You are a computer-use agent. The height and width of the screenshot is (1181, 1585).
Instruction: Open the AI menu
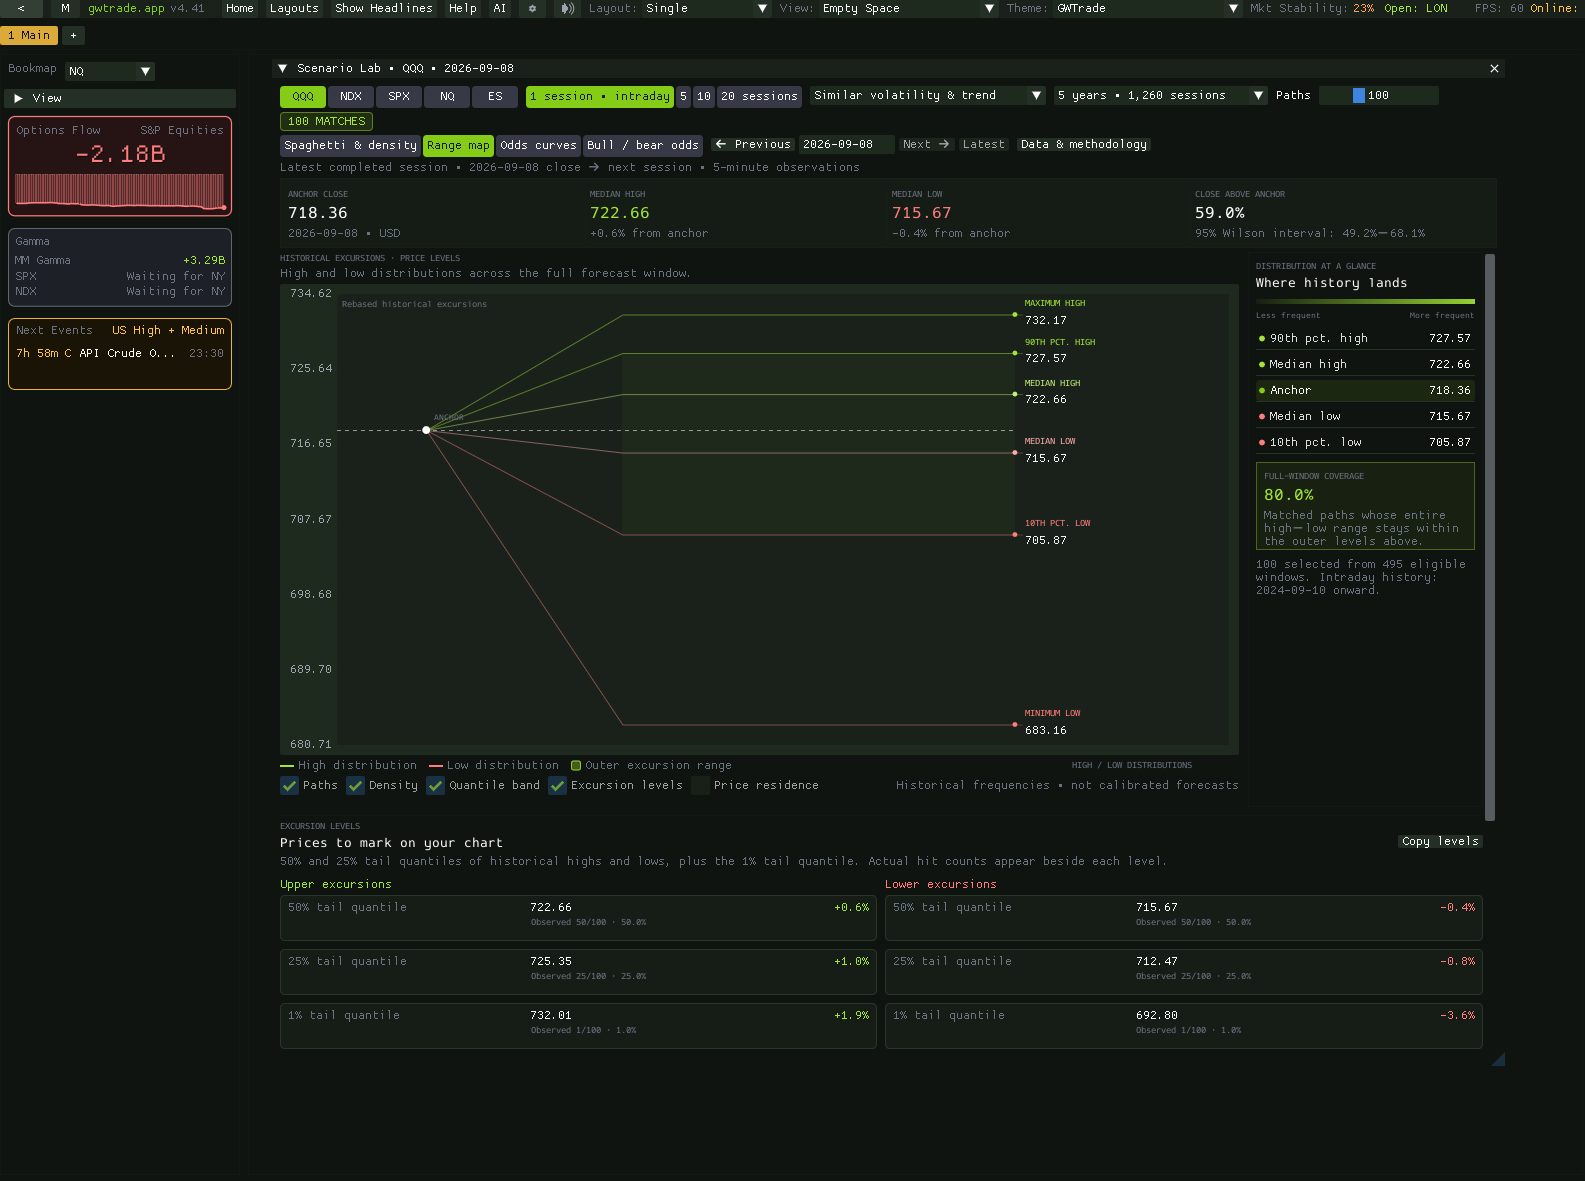pos(500,8)
